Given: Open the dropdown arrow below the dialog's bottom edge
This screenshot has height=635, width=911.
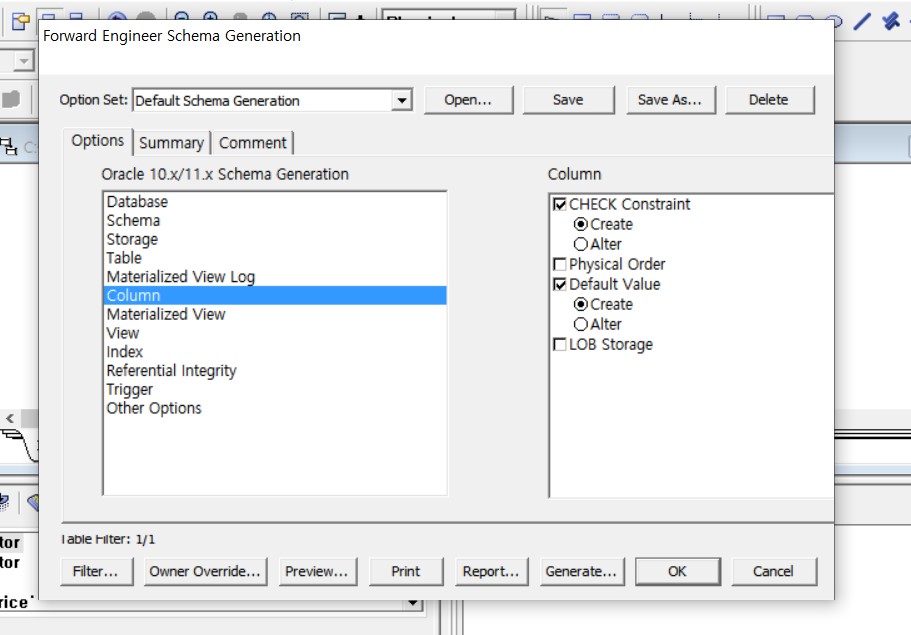Looking at the screenshot, I should tap(413, 603).
